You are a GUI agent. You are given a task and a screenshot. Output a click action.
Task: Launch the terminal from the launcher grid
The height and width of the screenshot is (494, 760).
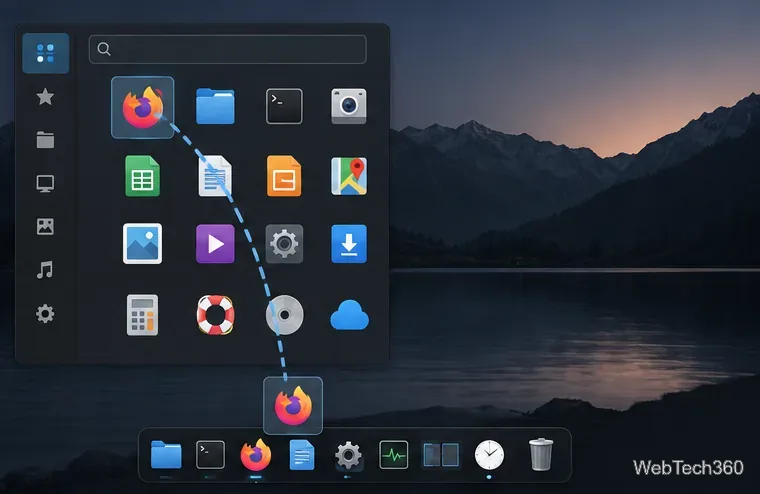pos(284,106)
